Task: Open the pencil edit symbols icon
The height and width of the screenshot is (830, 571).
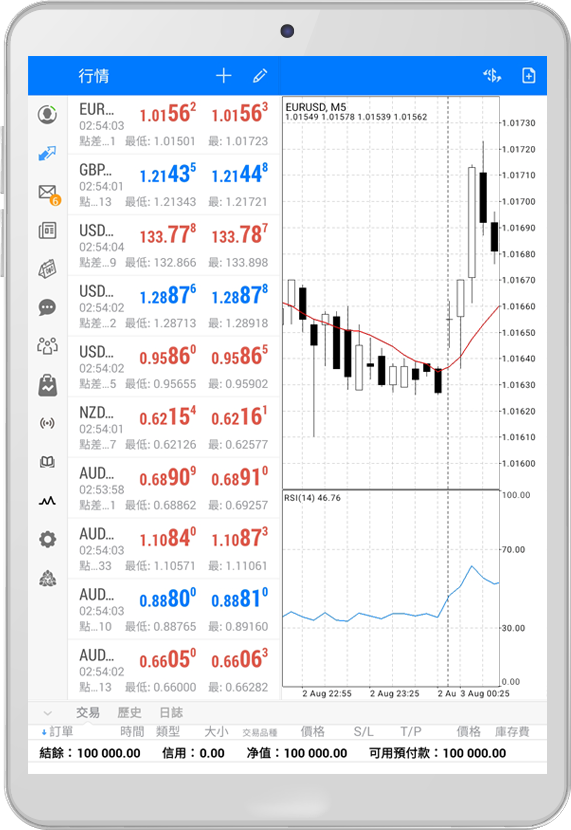Action: click(x=260, y=76)
